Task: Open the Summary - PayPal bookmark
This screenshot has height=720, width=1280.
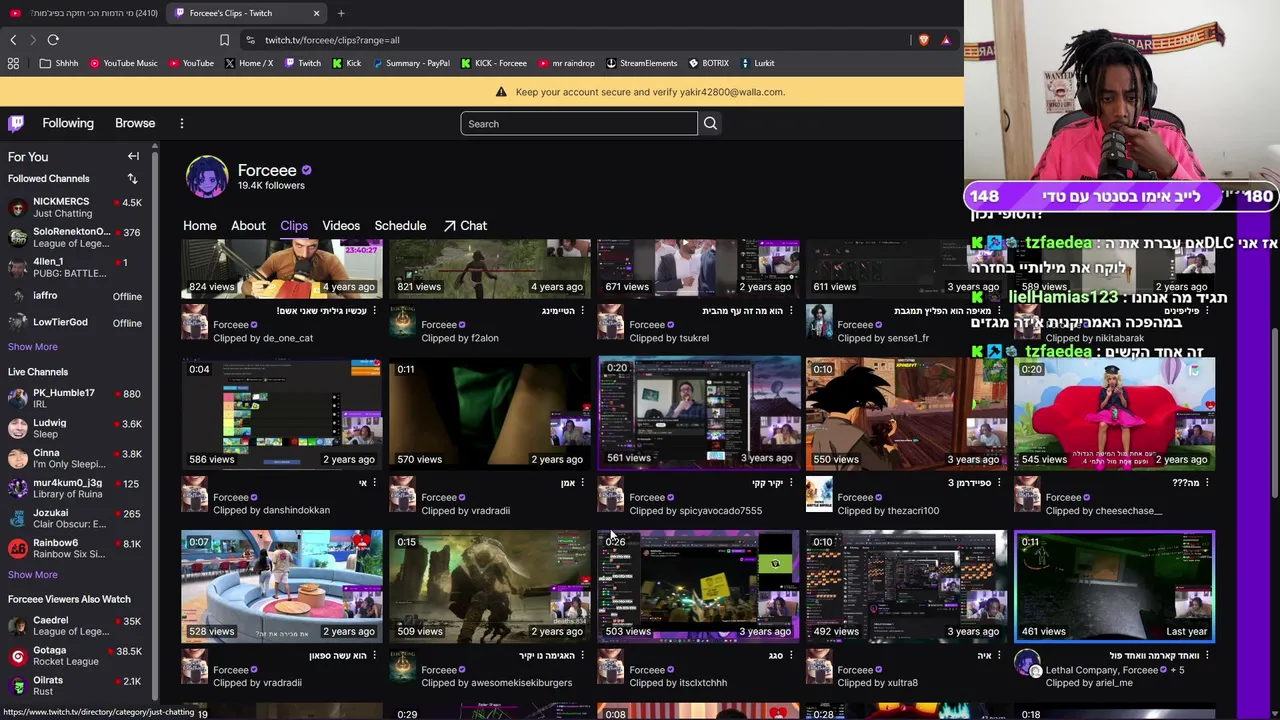Action: pos(411,63)
